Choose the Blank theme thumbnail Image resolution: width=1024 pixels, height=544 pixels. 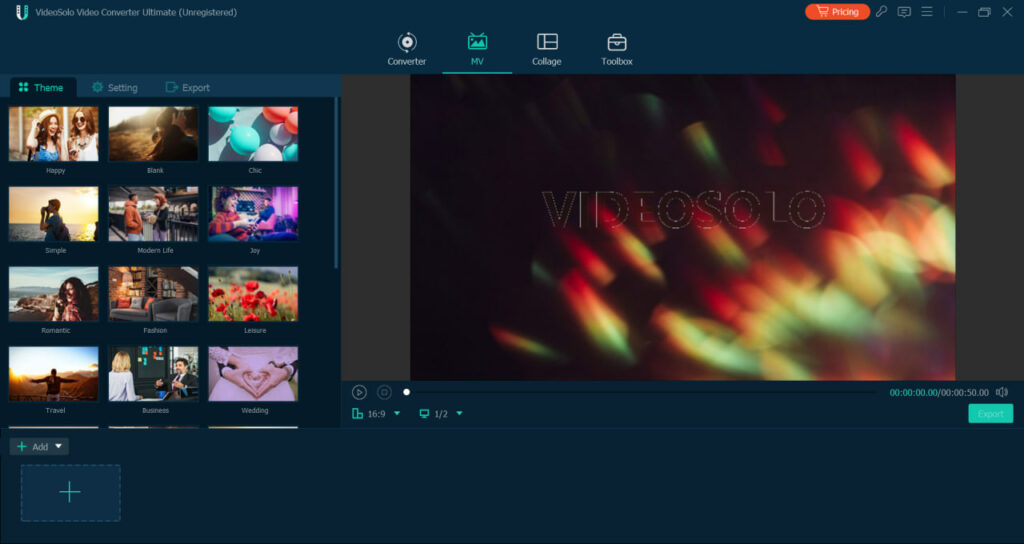(x=153, y=134)
